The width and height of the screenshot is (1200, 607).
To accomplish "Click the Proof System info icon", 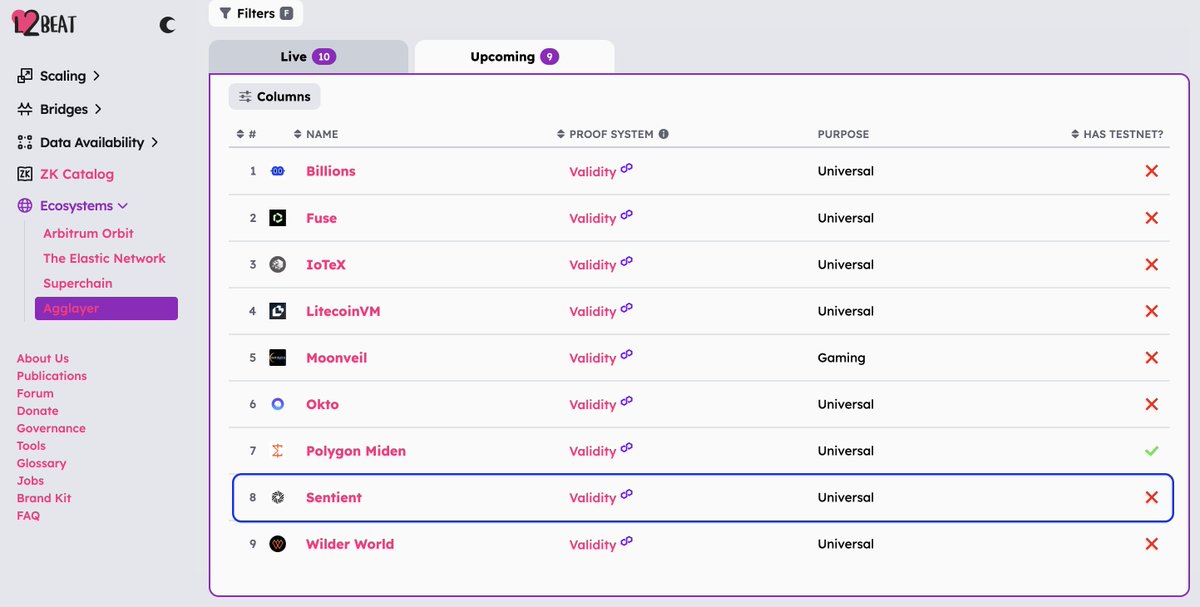I will pyautogui.click(x=663, y=134).
